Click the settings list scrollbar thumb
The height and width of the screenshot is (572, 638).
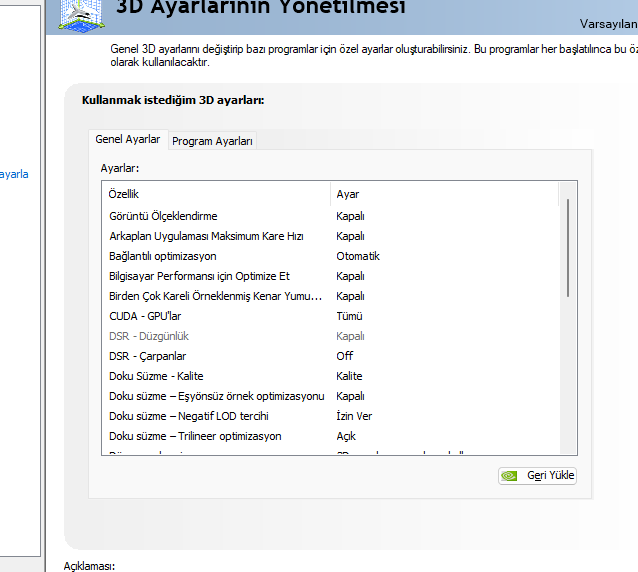coord(568,248)
